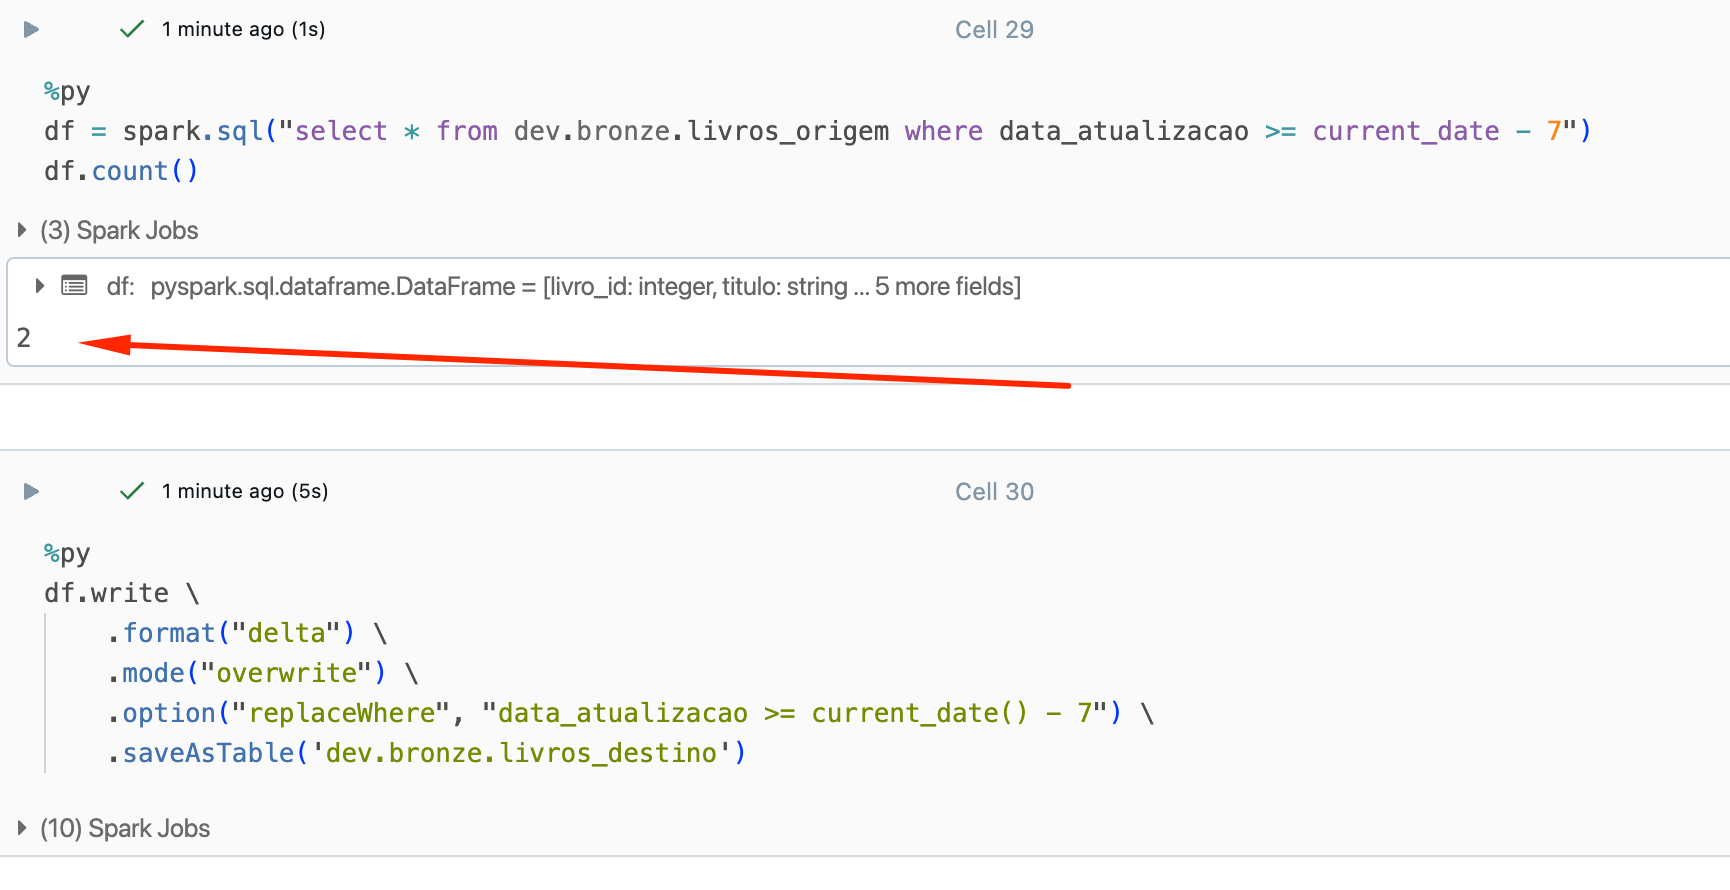
Task: Click the "1 minute ago (1s)" run timestamp
Action: pyautogui.click(x=243, y=30)
